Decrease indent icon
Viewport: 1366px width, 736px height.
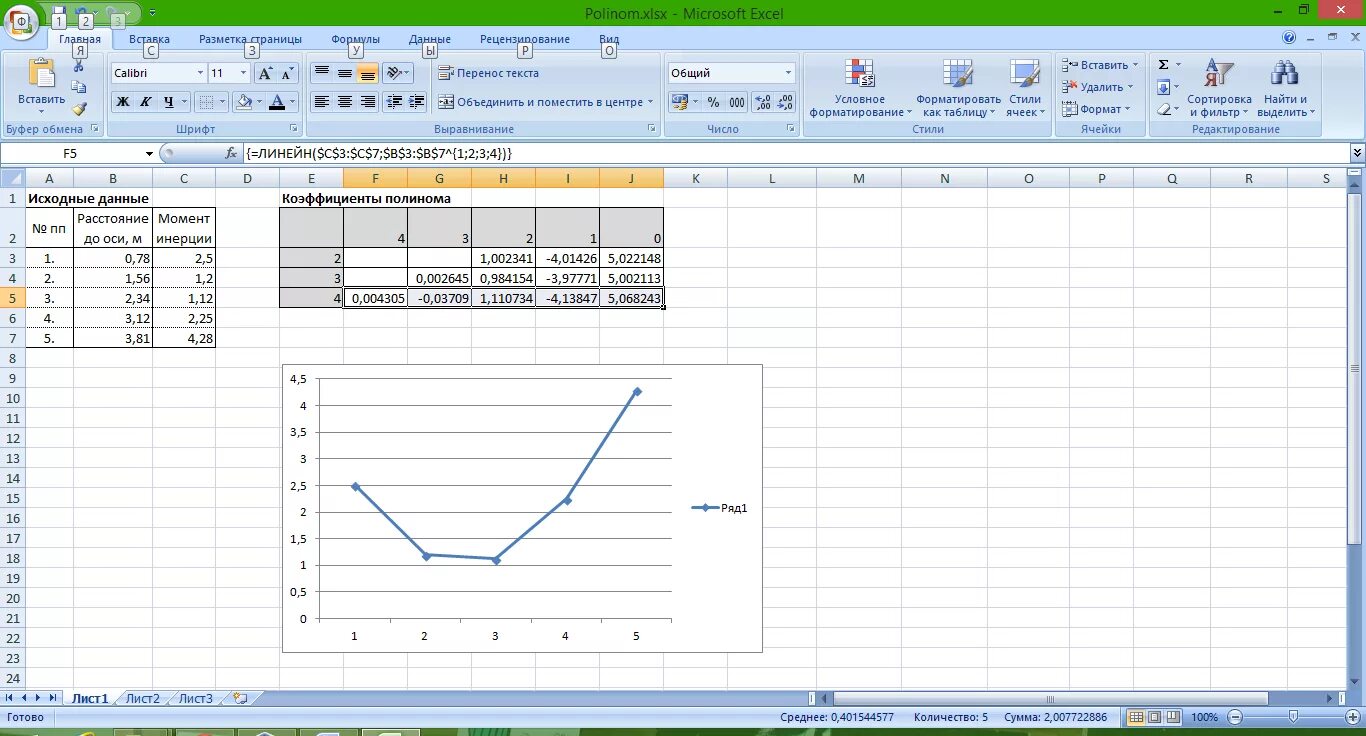coord(394,102)
